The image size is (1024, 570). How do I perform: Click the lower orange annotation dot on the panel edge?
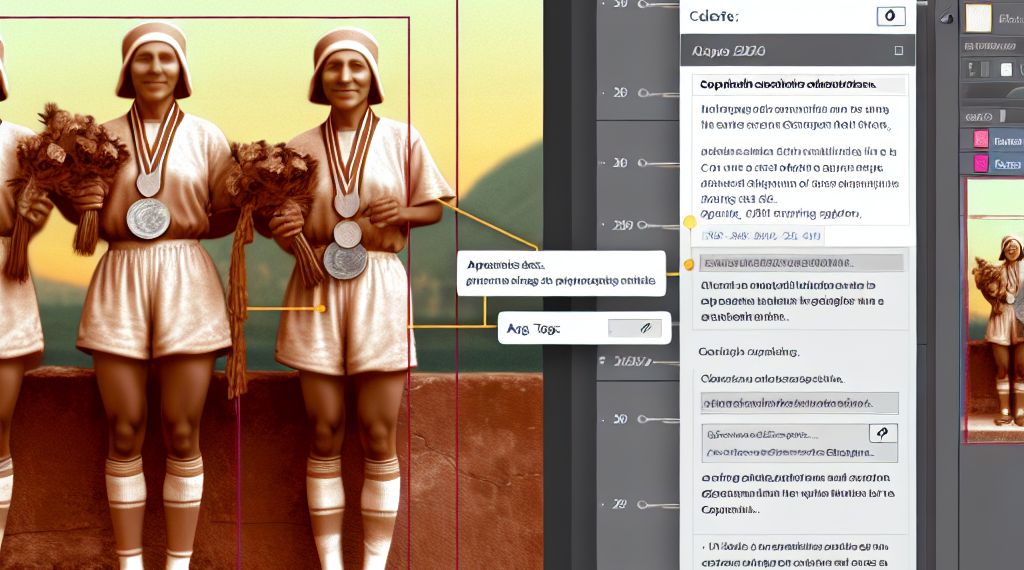tap(688, 264)
